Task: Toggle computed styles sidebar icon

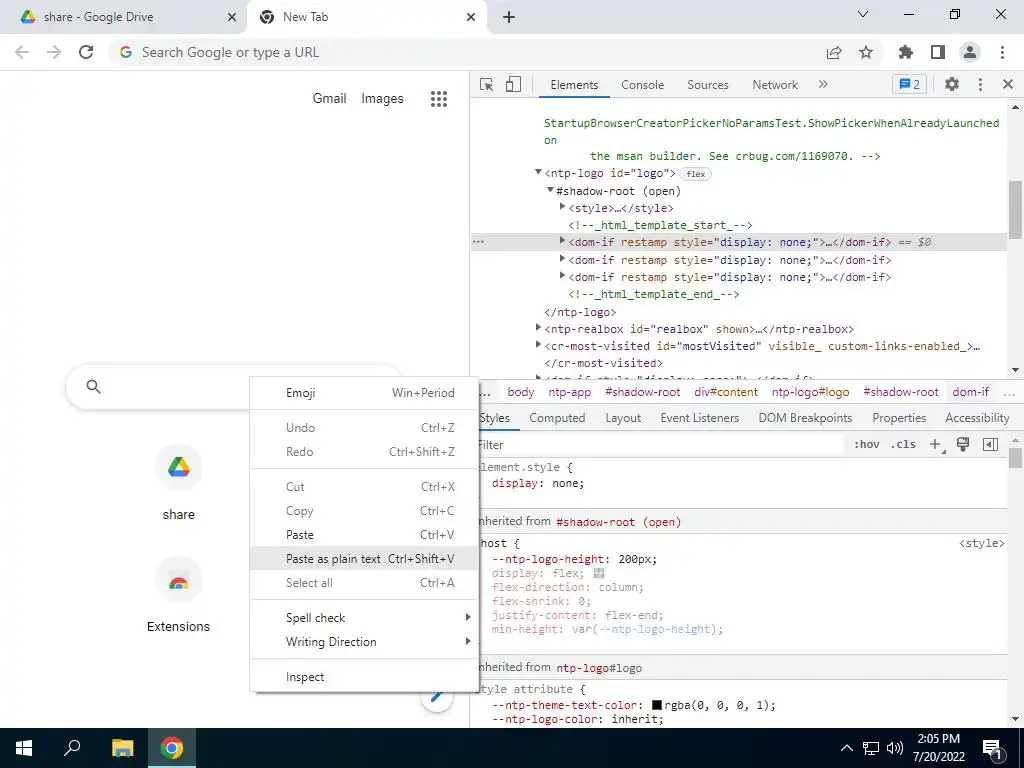Action: (990, 445)
